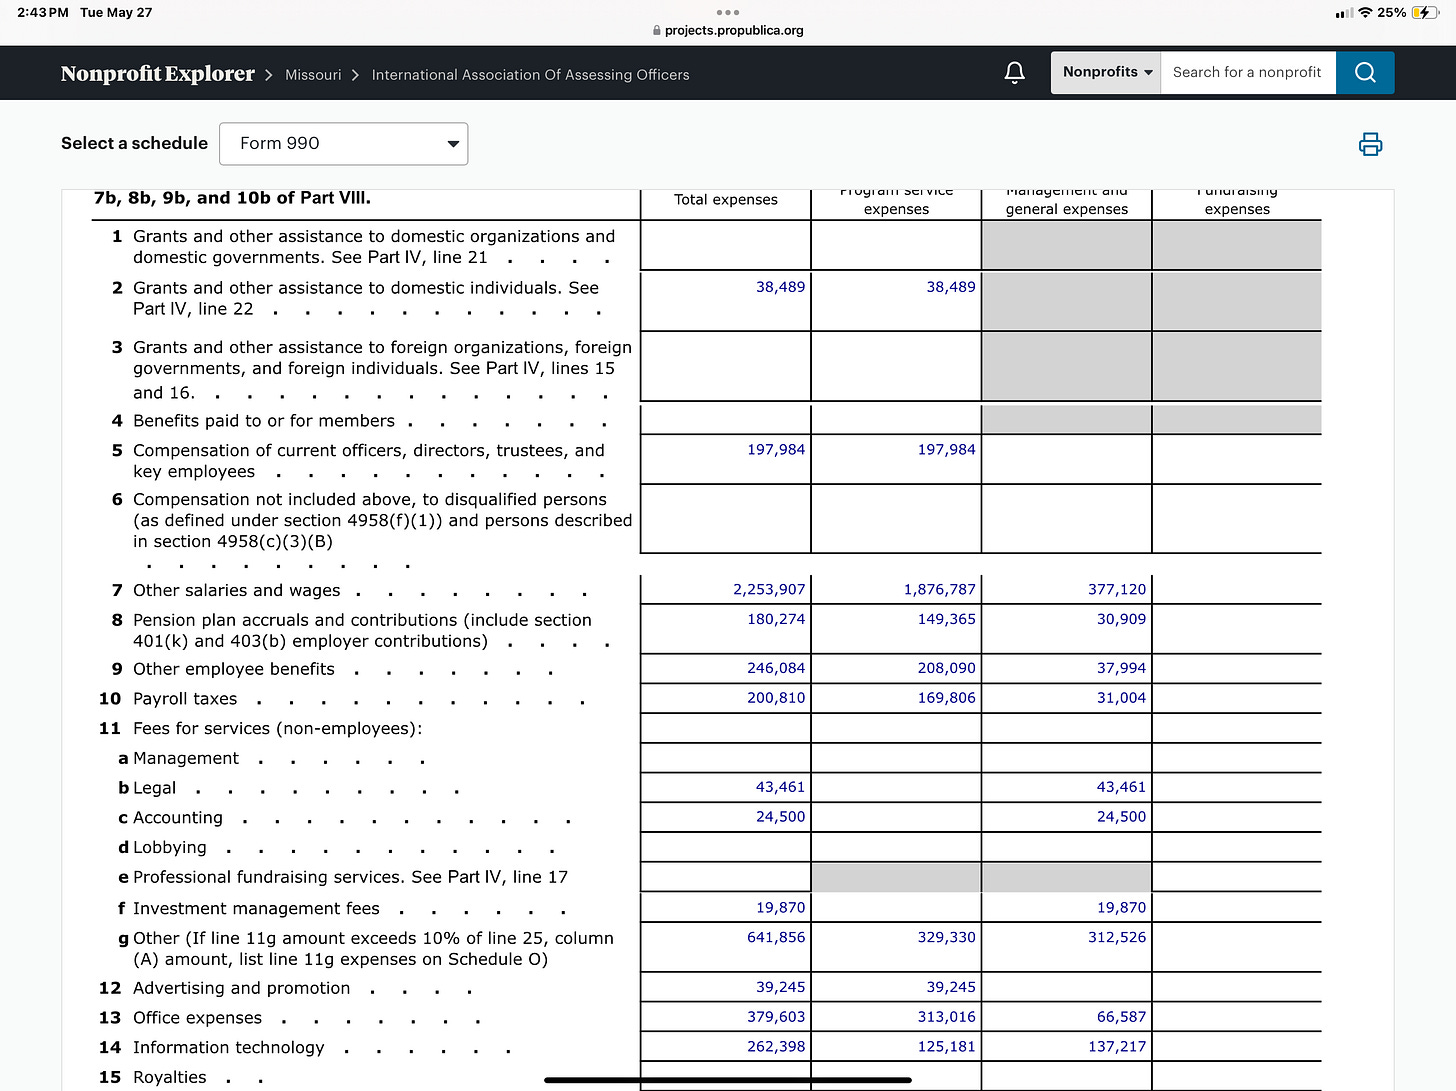Select the Management row label

point(186,759)
